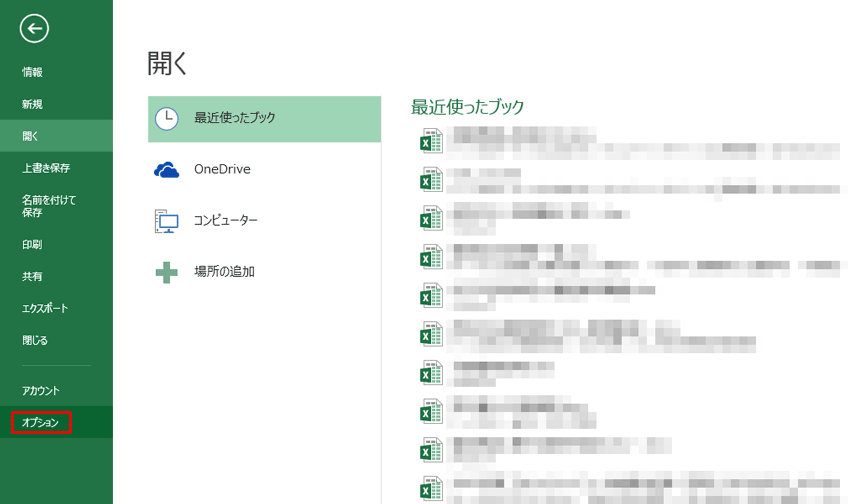Click the clock icon for recent workbooks
Viewport: 848px width, 504px height.
click(167, 118)
